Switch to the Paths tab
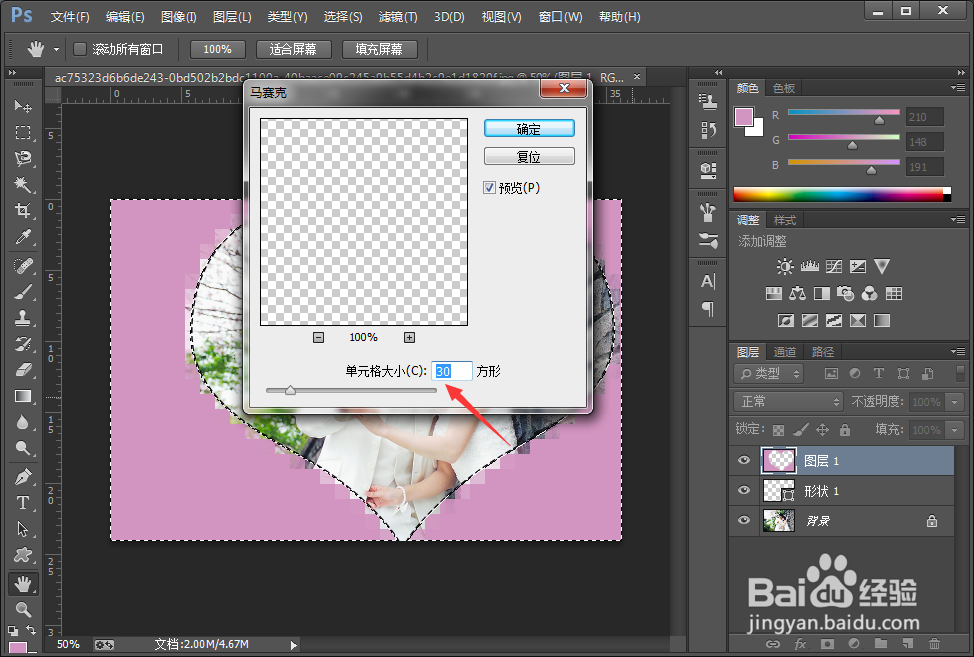This screenshot has height=657, width=974. click(x=823, y=352)
